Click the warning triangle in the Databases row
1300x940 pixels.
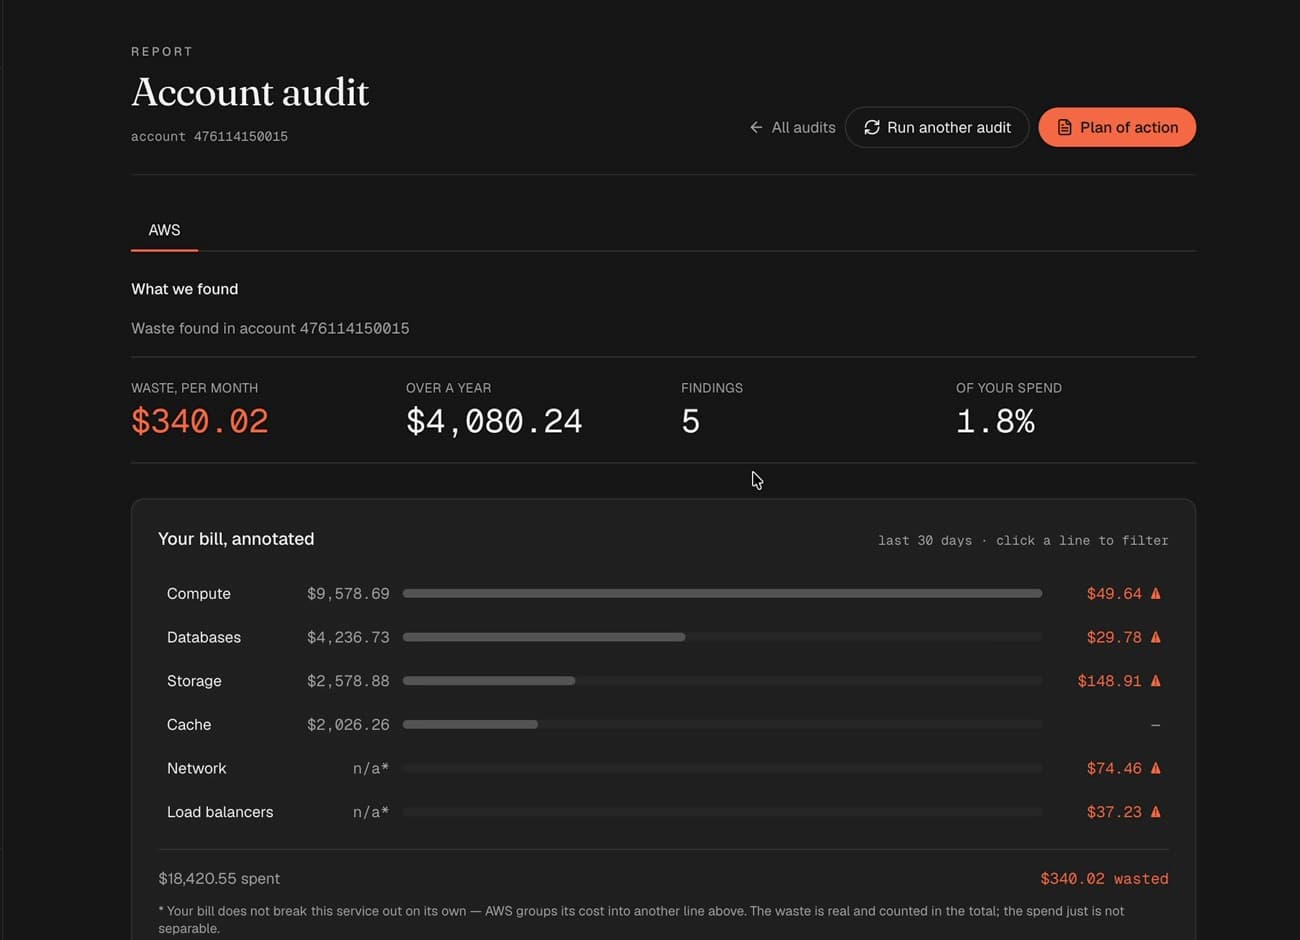(1155, 637)
